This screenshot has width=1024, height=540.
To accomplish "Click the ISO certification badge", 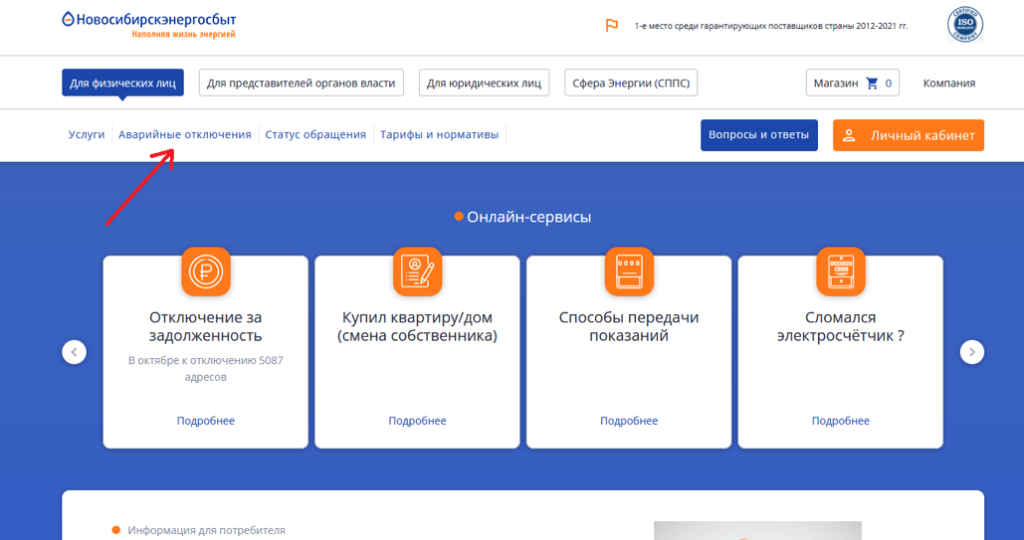I will click(964, 25).
